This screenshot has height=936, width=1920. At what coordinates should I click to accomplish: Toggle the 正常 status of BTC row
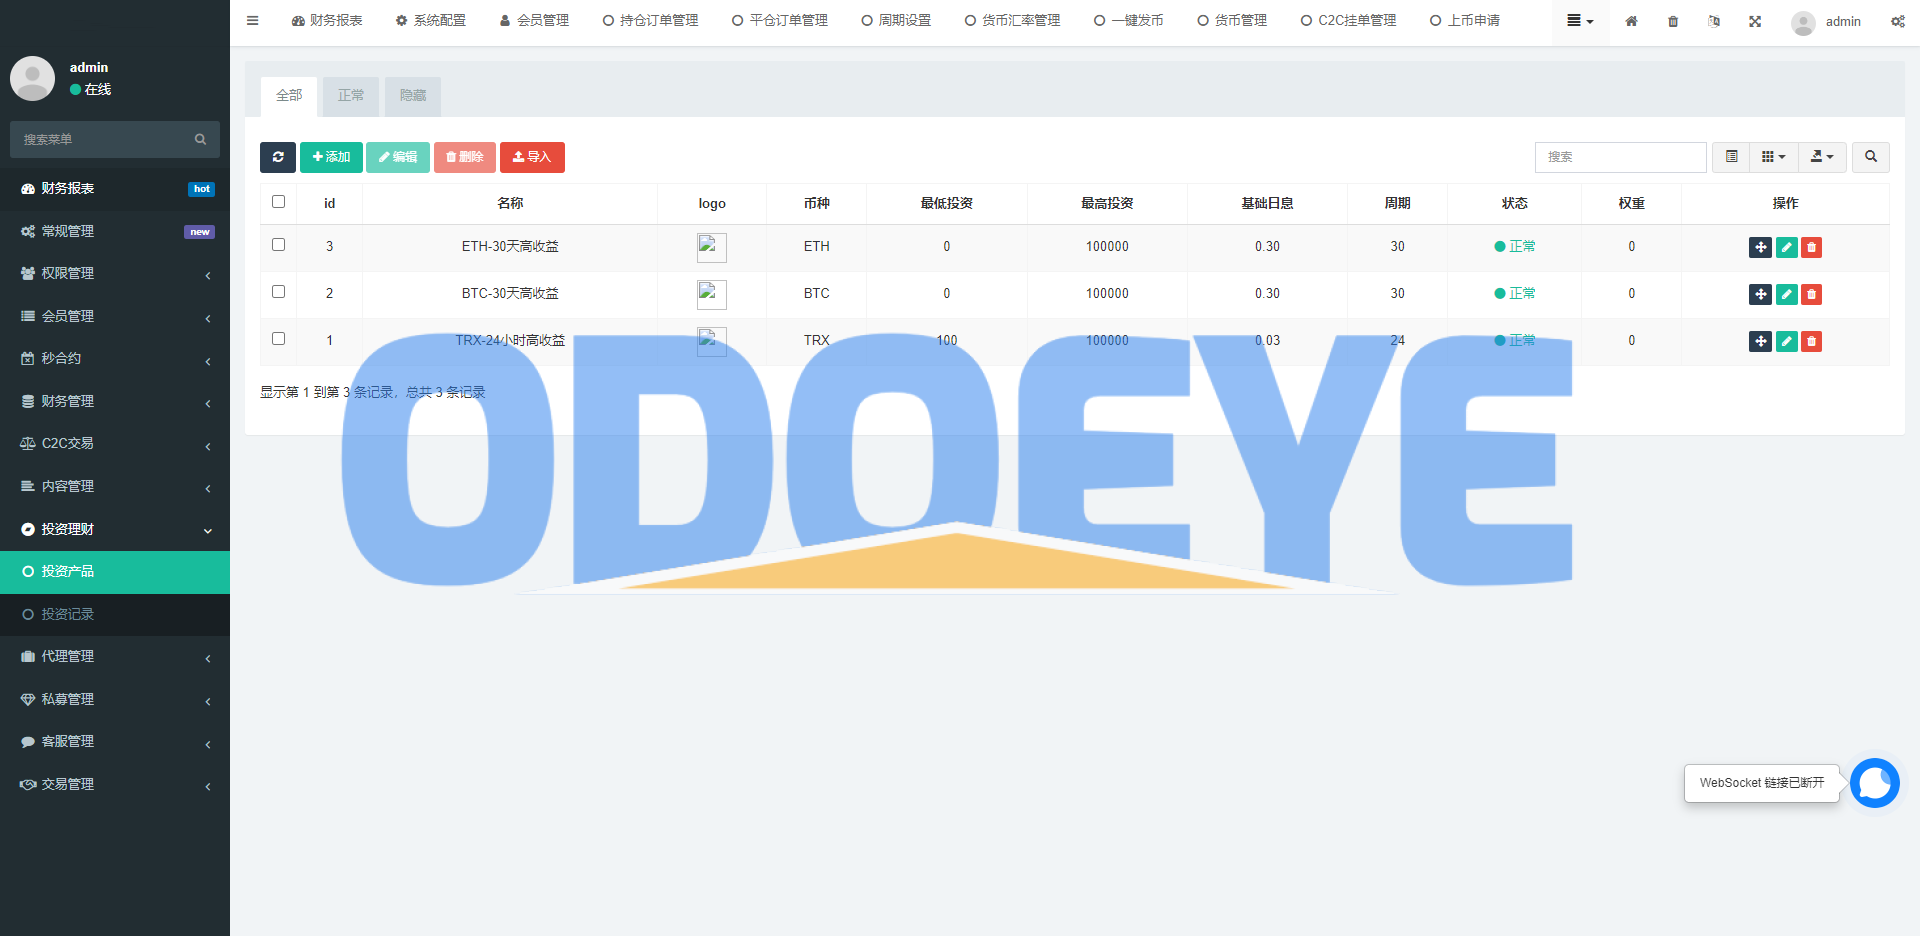(x=1514, y=294)
